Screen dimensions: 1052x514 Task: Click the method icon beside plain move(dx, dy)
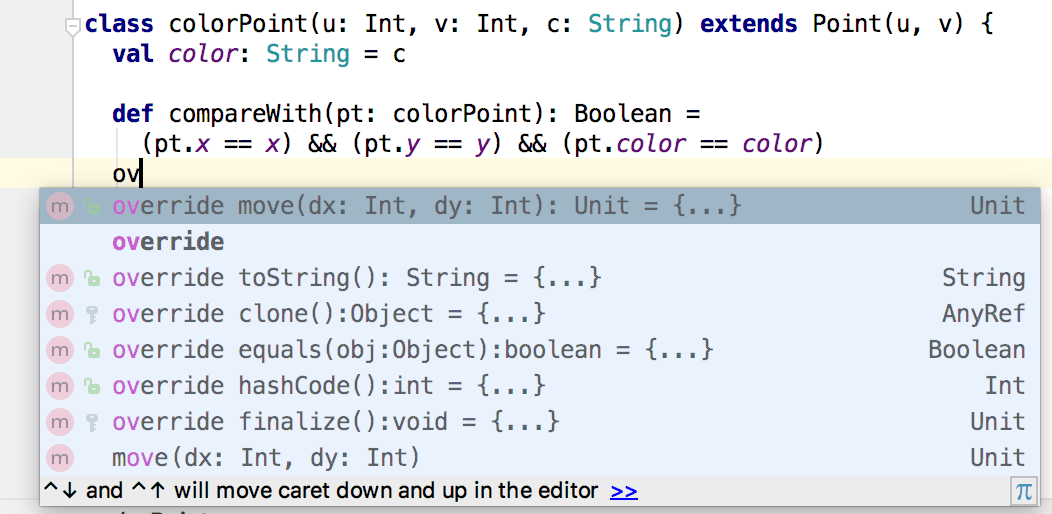point(61,458)
